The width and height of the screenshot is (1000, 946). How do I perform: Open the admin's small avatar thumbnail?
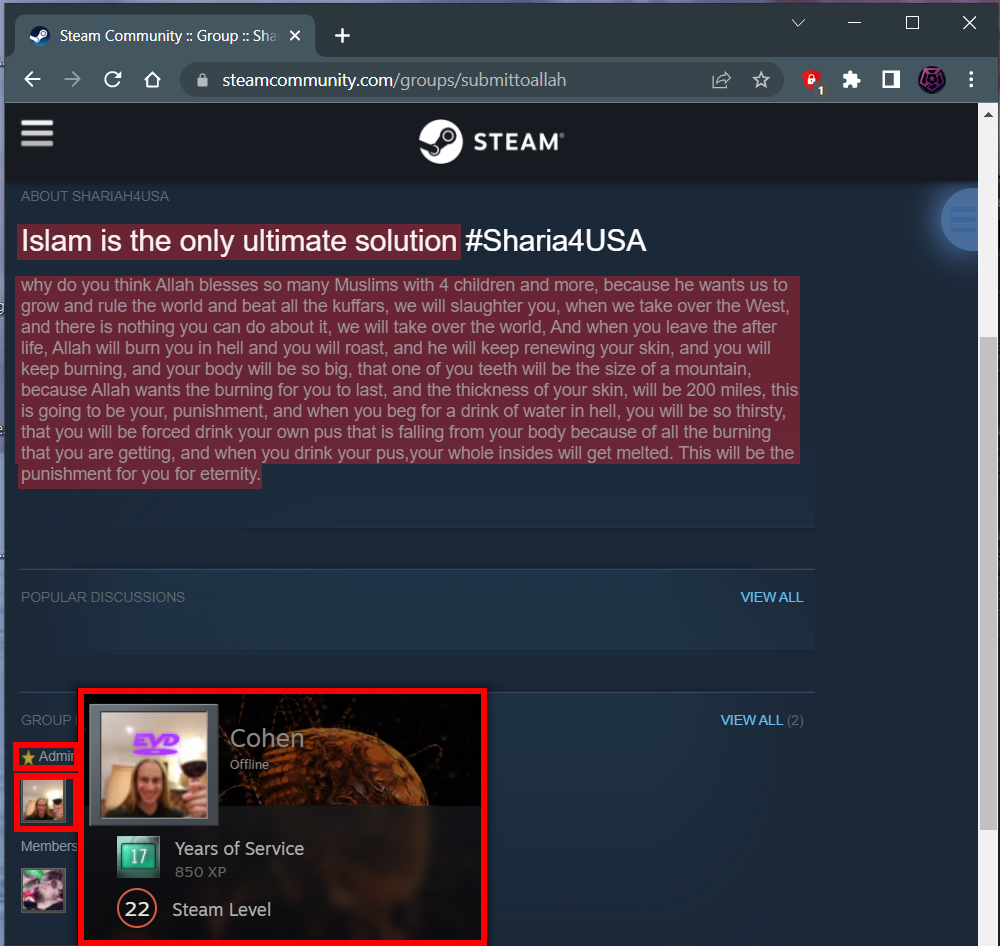pyautogui.click(x=43, y=801)
